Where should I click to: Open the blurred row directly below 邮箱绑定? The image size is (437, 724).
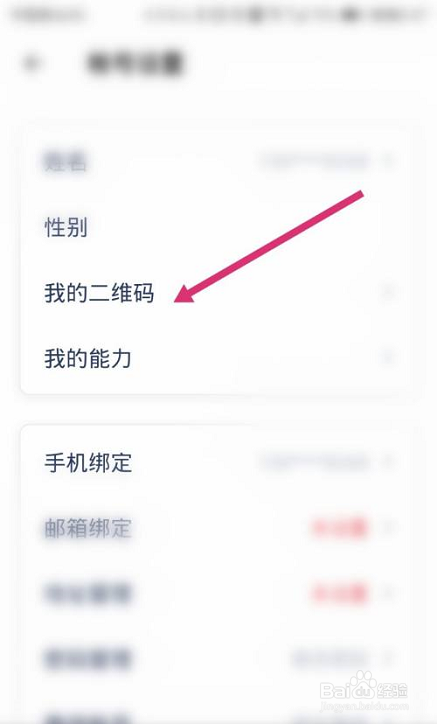coord(218,593)
